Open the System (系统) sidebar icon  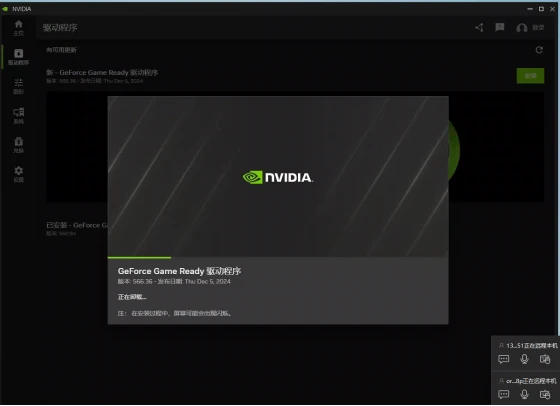(19, 116)
